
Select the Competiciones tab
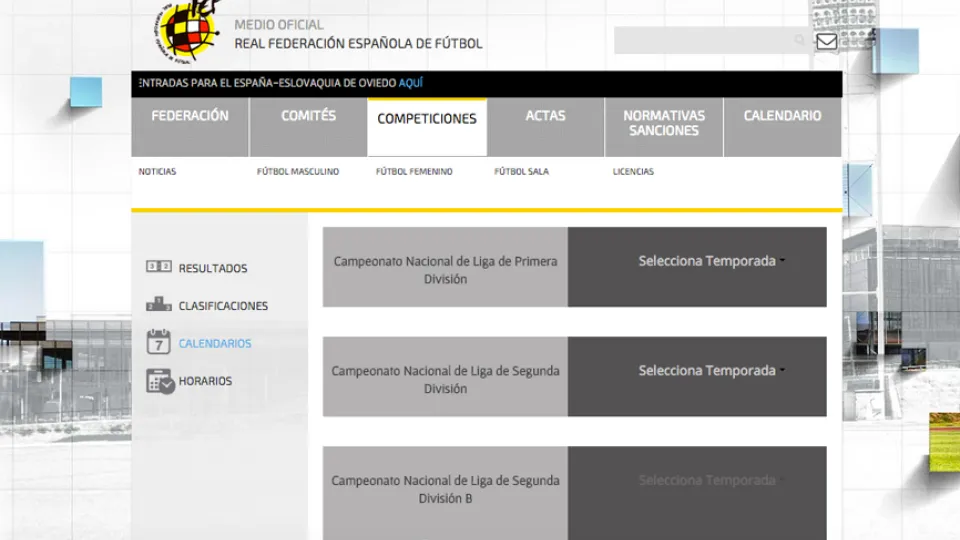427,127
